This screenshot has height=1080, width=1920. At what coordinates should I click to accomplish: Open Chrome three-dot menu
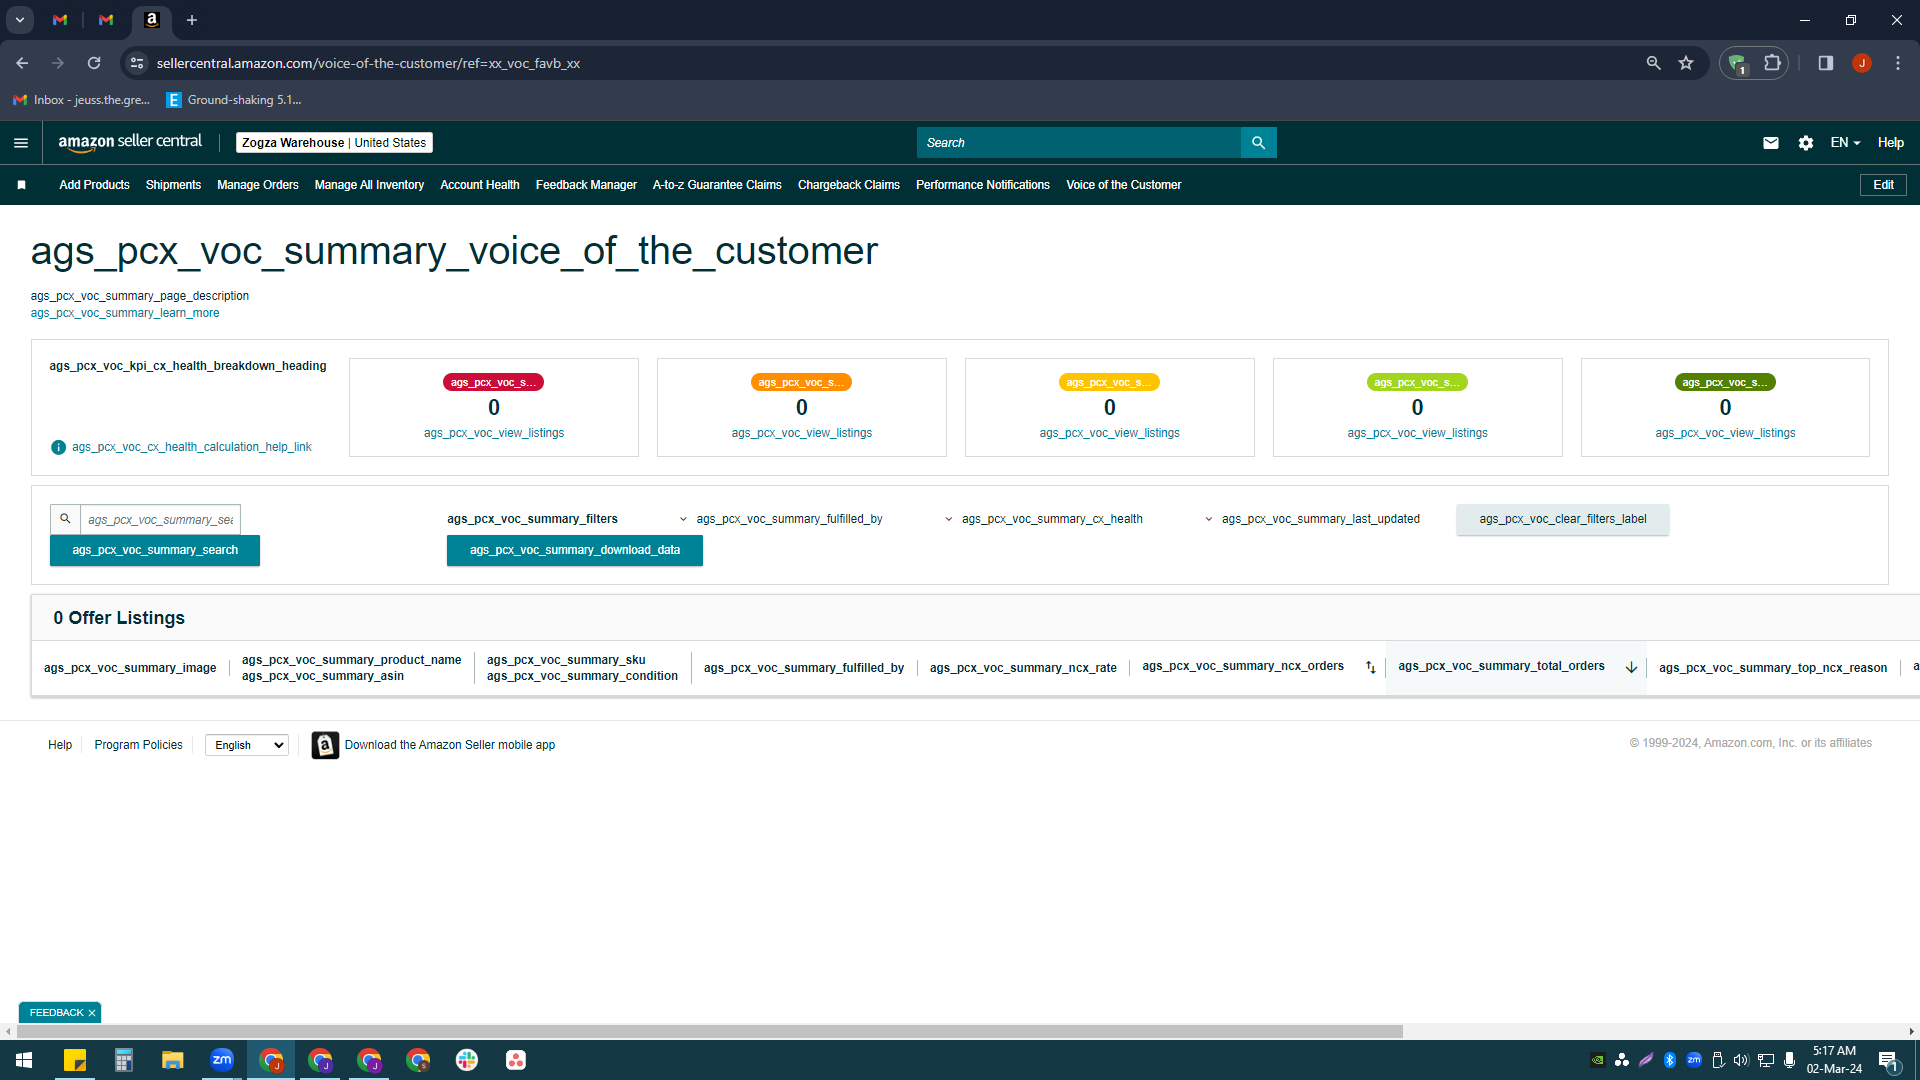tap(1897, 63)
